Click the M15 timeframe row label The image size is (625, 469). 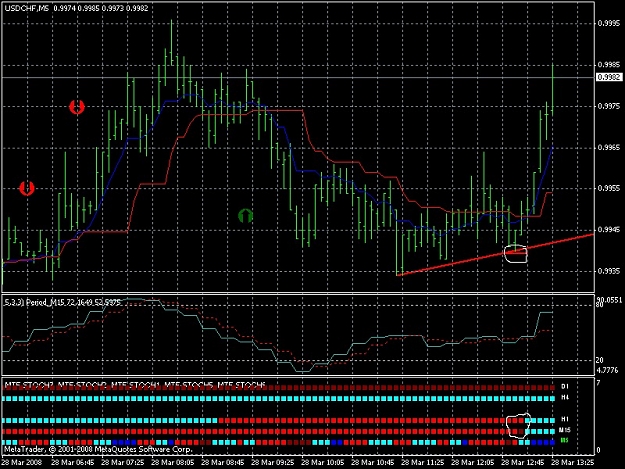click(x=564, y=430)
